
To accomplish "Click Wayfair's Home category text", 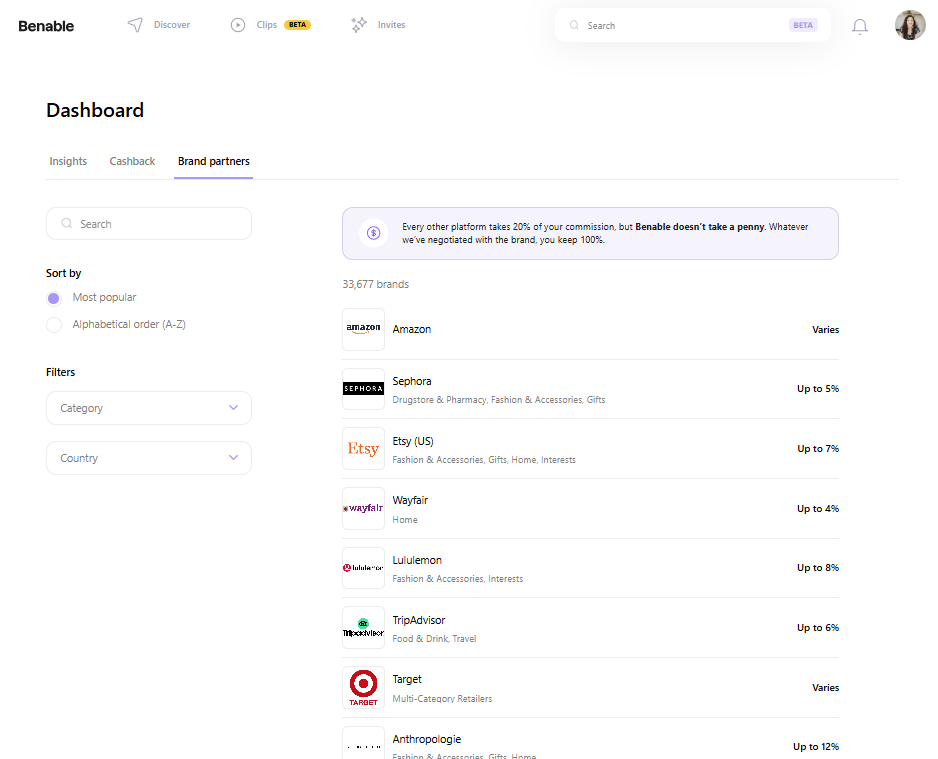I will [405, 520].
